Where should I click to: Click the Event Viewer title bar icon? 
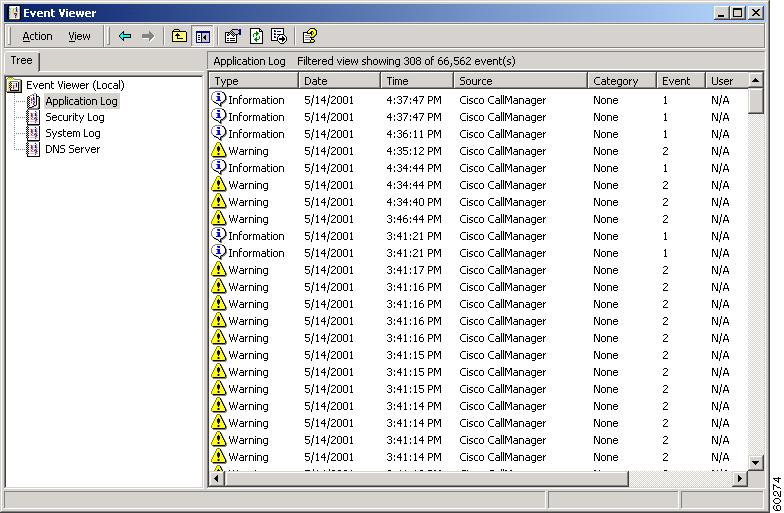pos(14,12)
